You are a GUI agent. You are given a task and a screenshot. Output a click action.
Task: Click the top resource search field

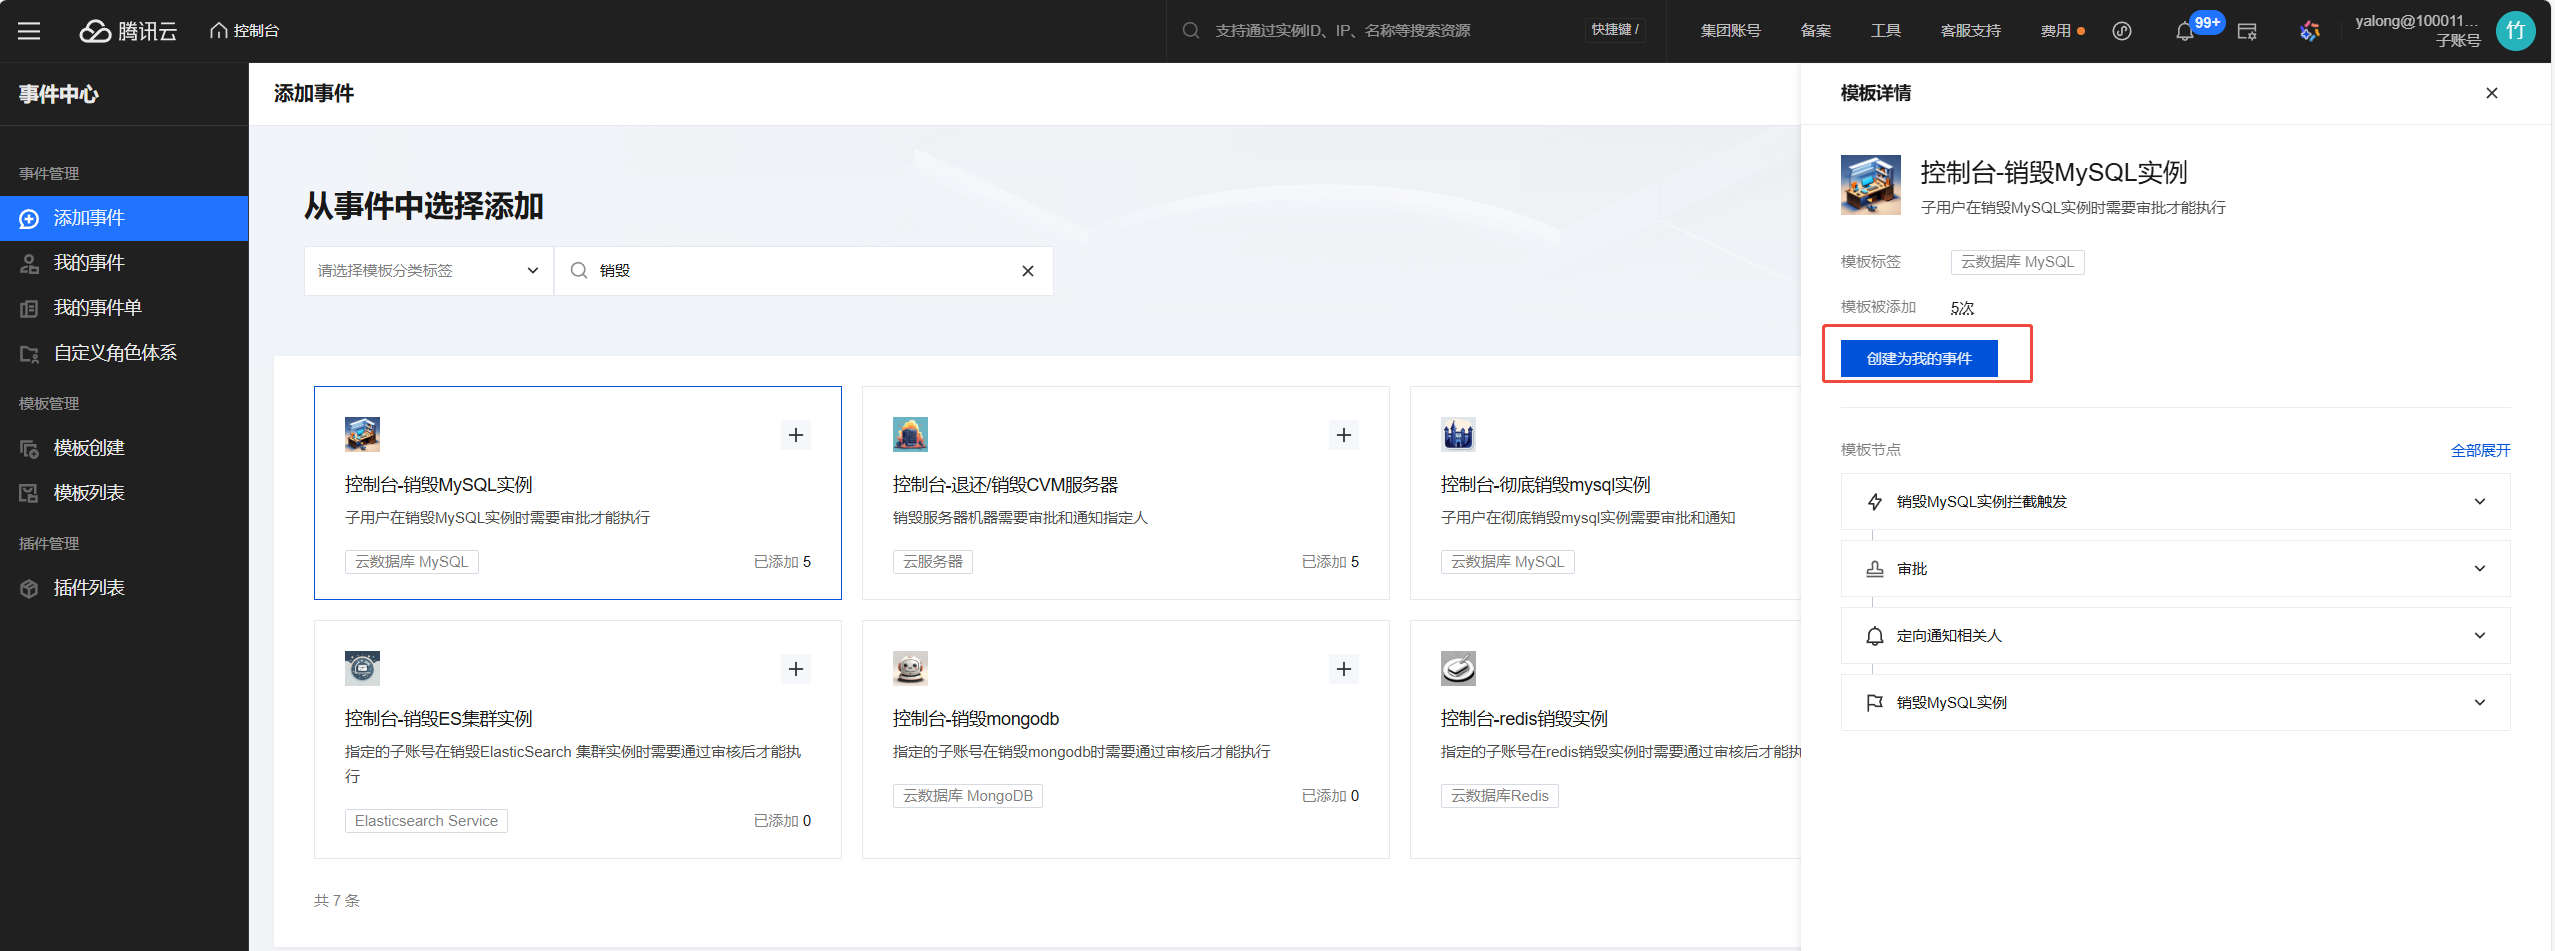coord(1380,31)
